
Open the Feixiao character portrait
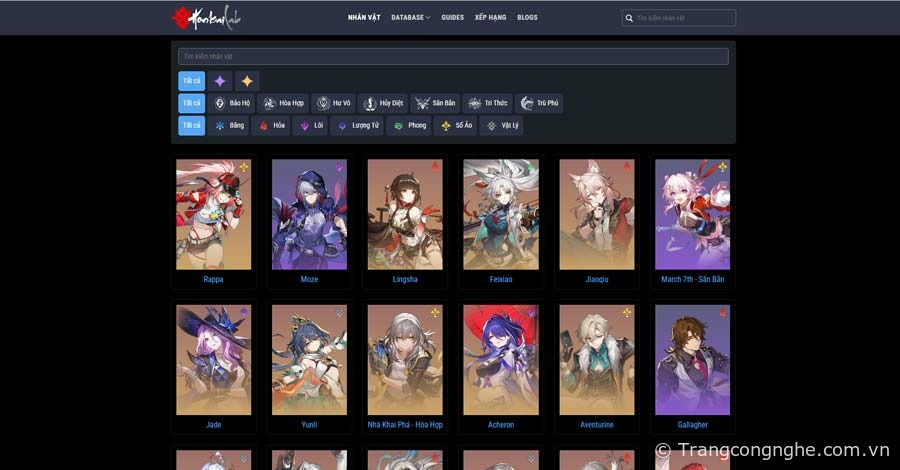501,214
